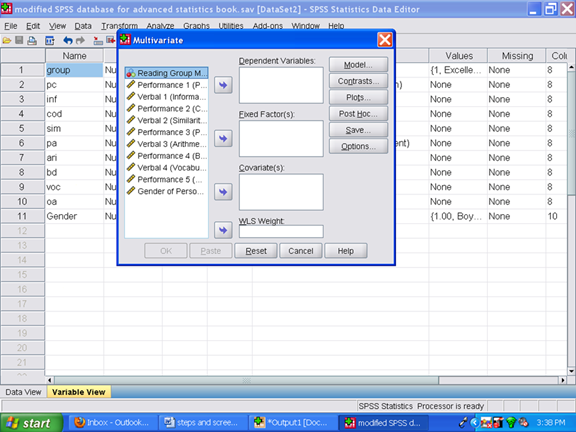Select Performance 3 (P... variable

click(x=167, y=132)
